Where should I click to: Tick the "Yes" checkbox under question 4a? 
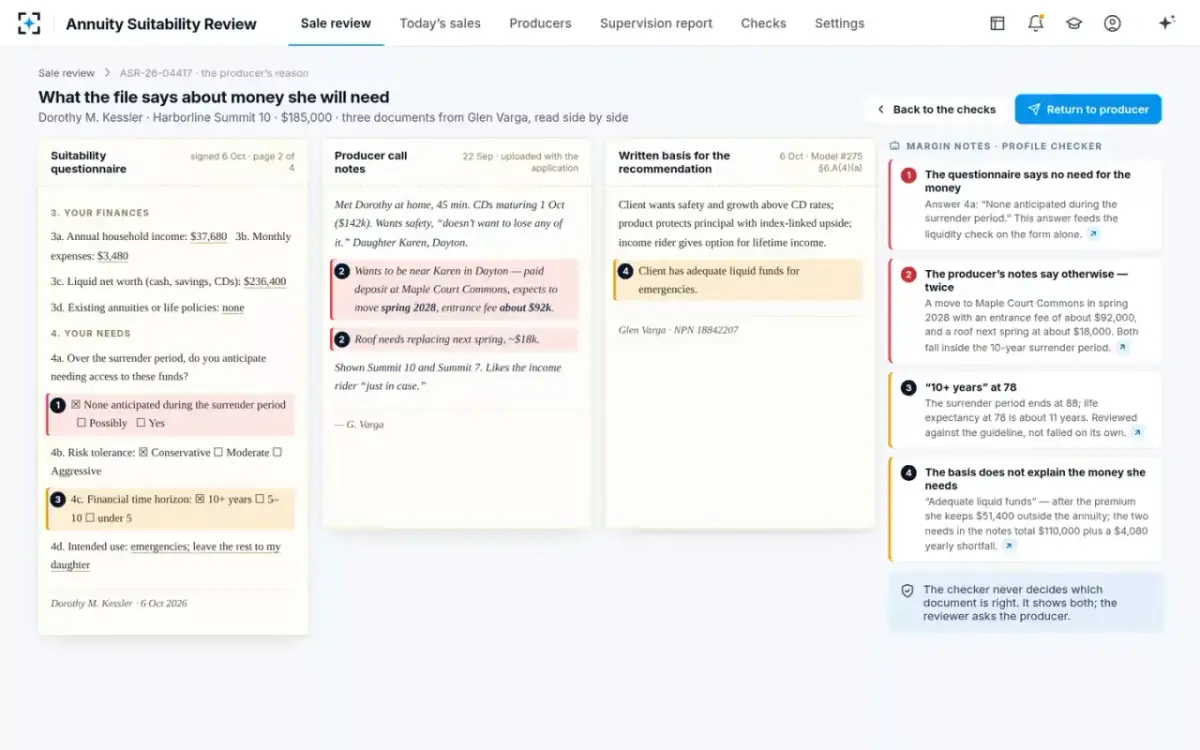click(141, 423)
